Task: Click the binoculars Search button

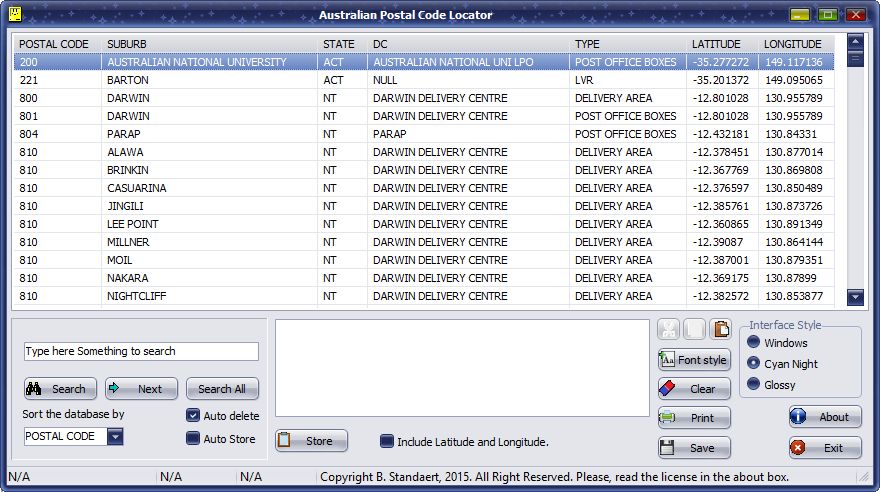Action: [61, 388]
